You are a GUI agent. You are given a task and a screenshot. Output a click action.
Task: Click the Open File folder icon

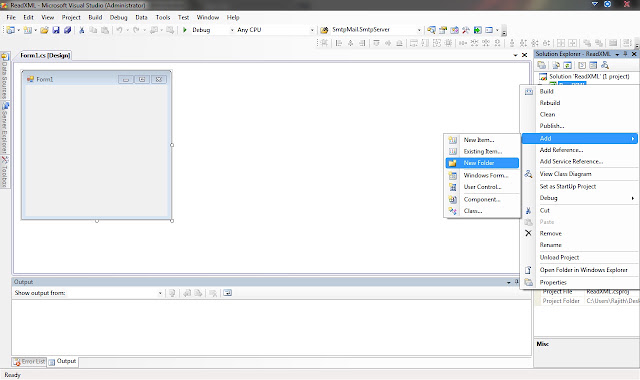click(x=44, y=30)
